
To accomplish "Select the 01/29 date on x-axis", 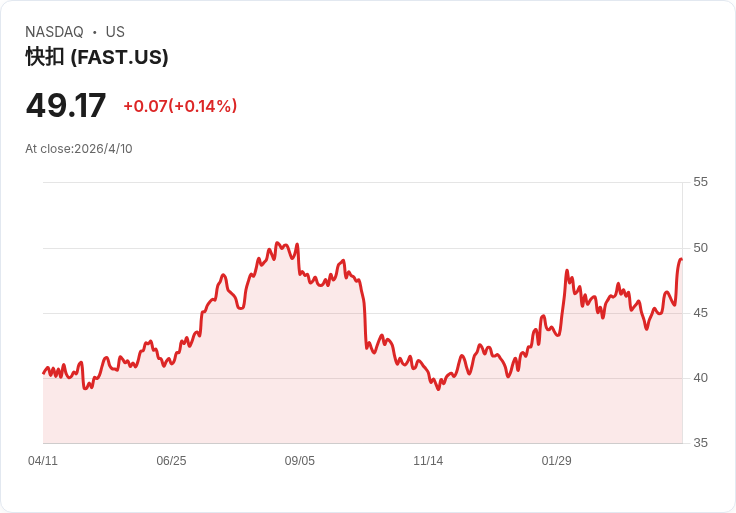I will [556, 461].
